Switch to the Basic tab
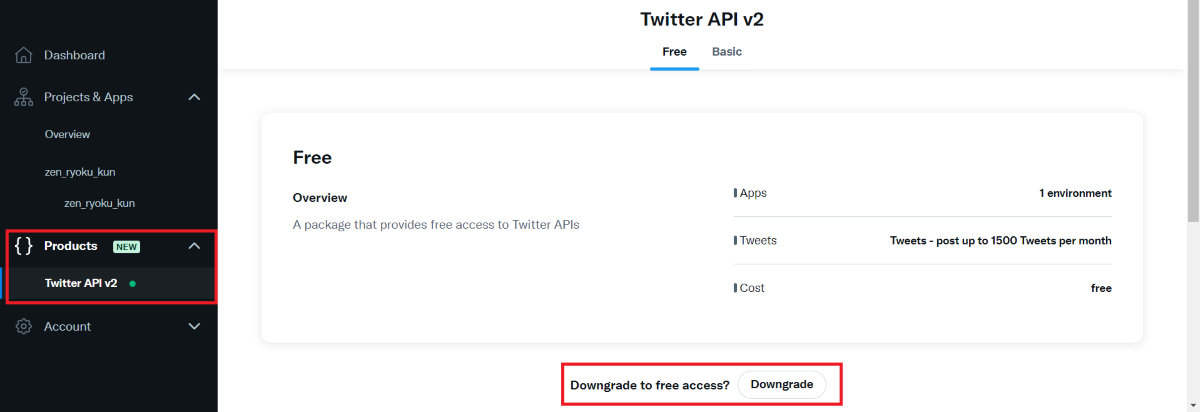Screen dimensions: 1200x412 [727, 51]
